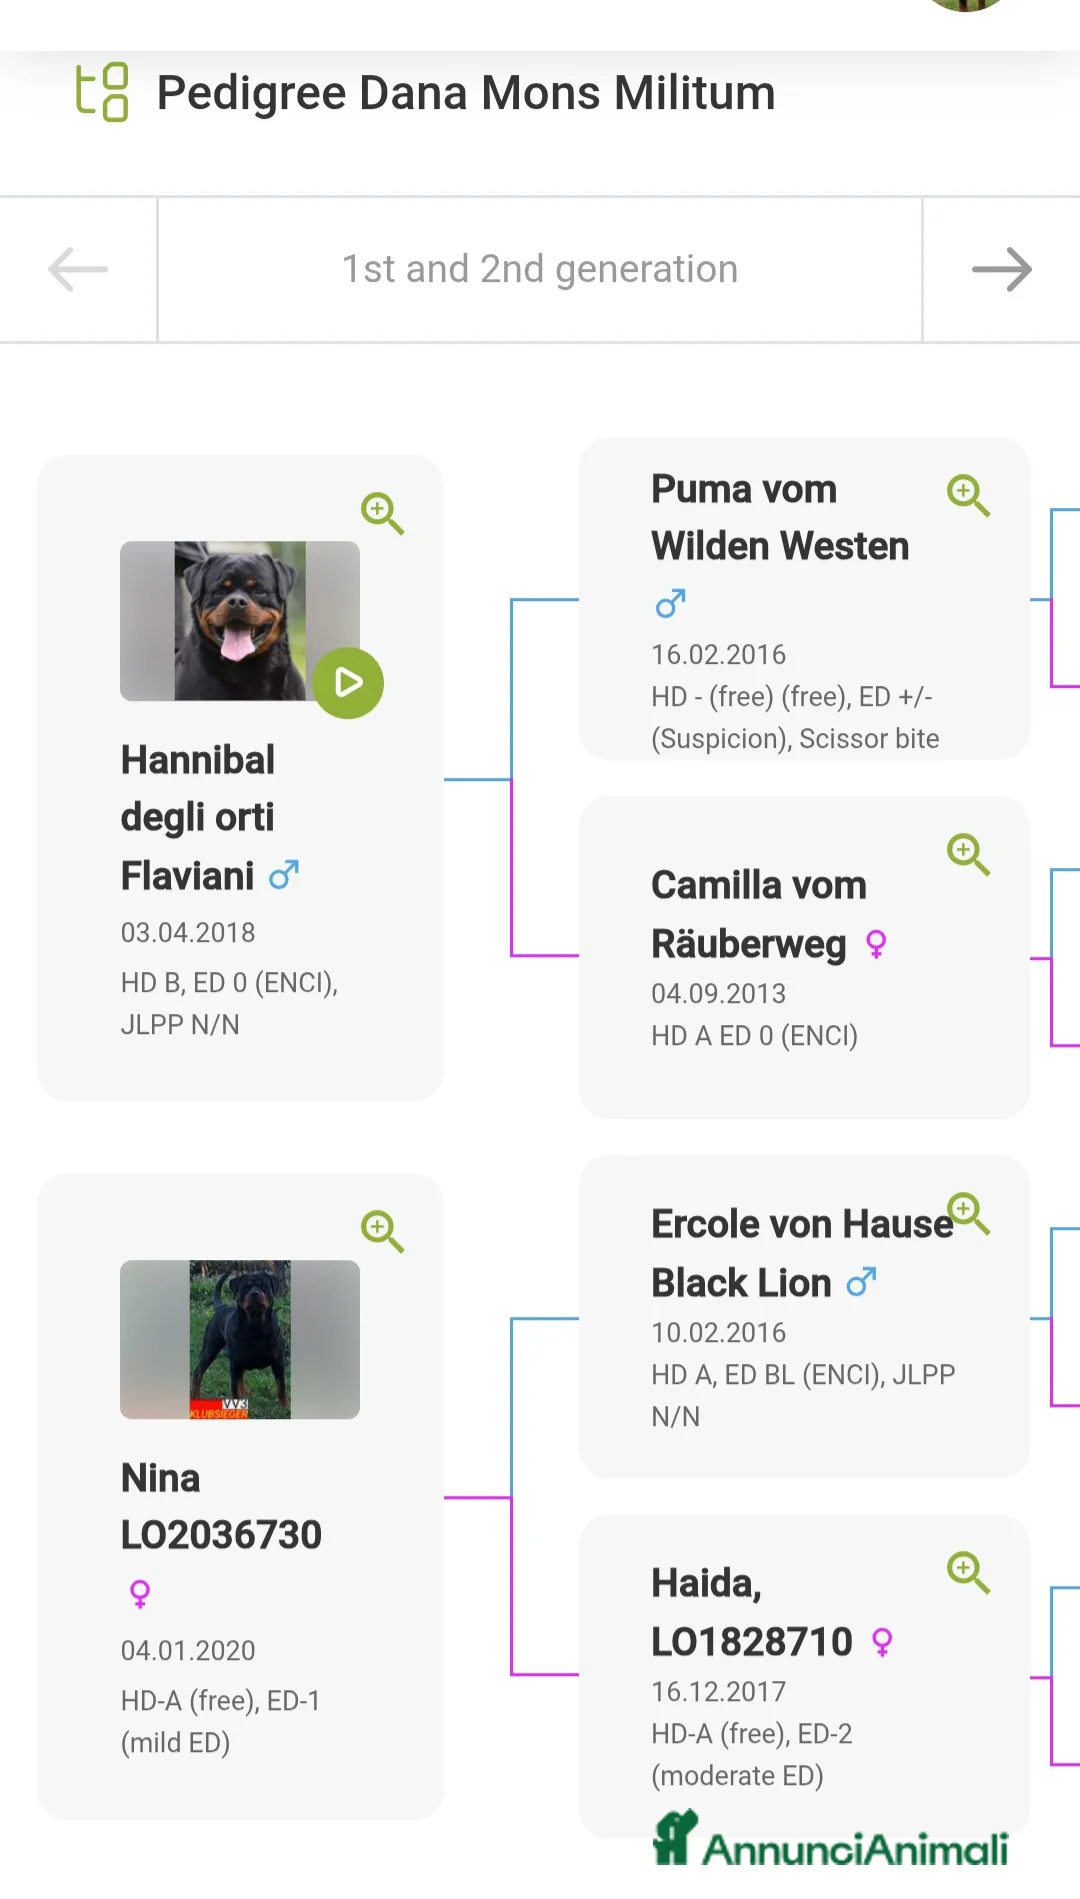Screen dimensions: 1080x1899
Task: Click the male symbol beside Puma vom Wilden Westen
Action: tap(668, 603)
